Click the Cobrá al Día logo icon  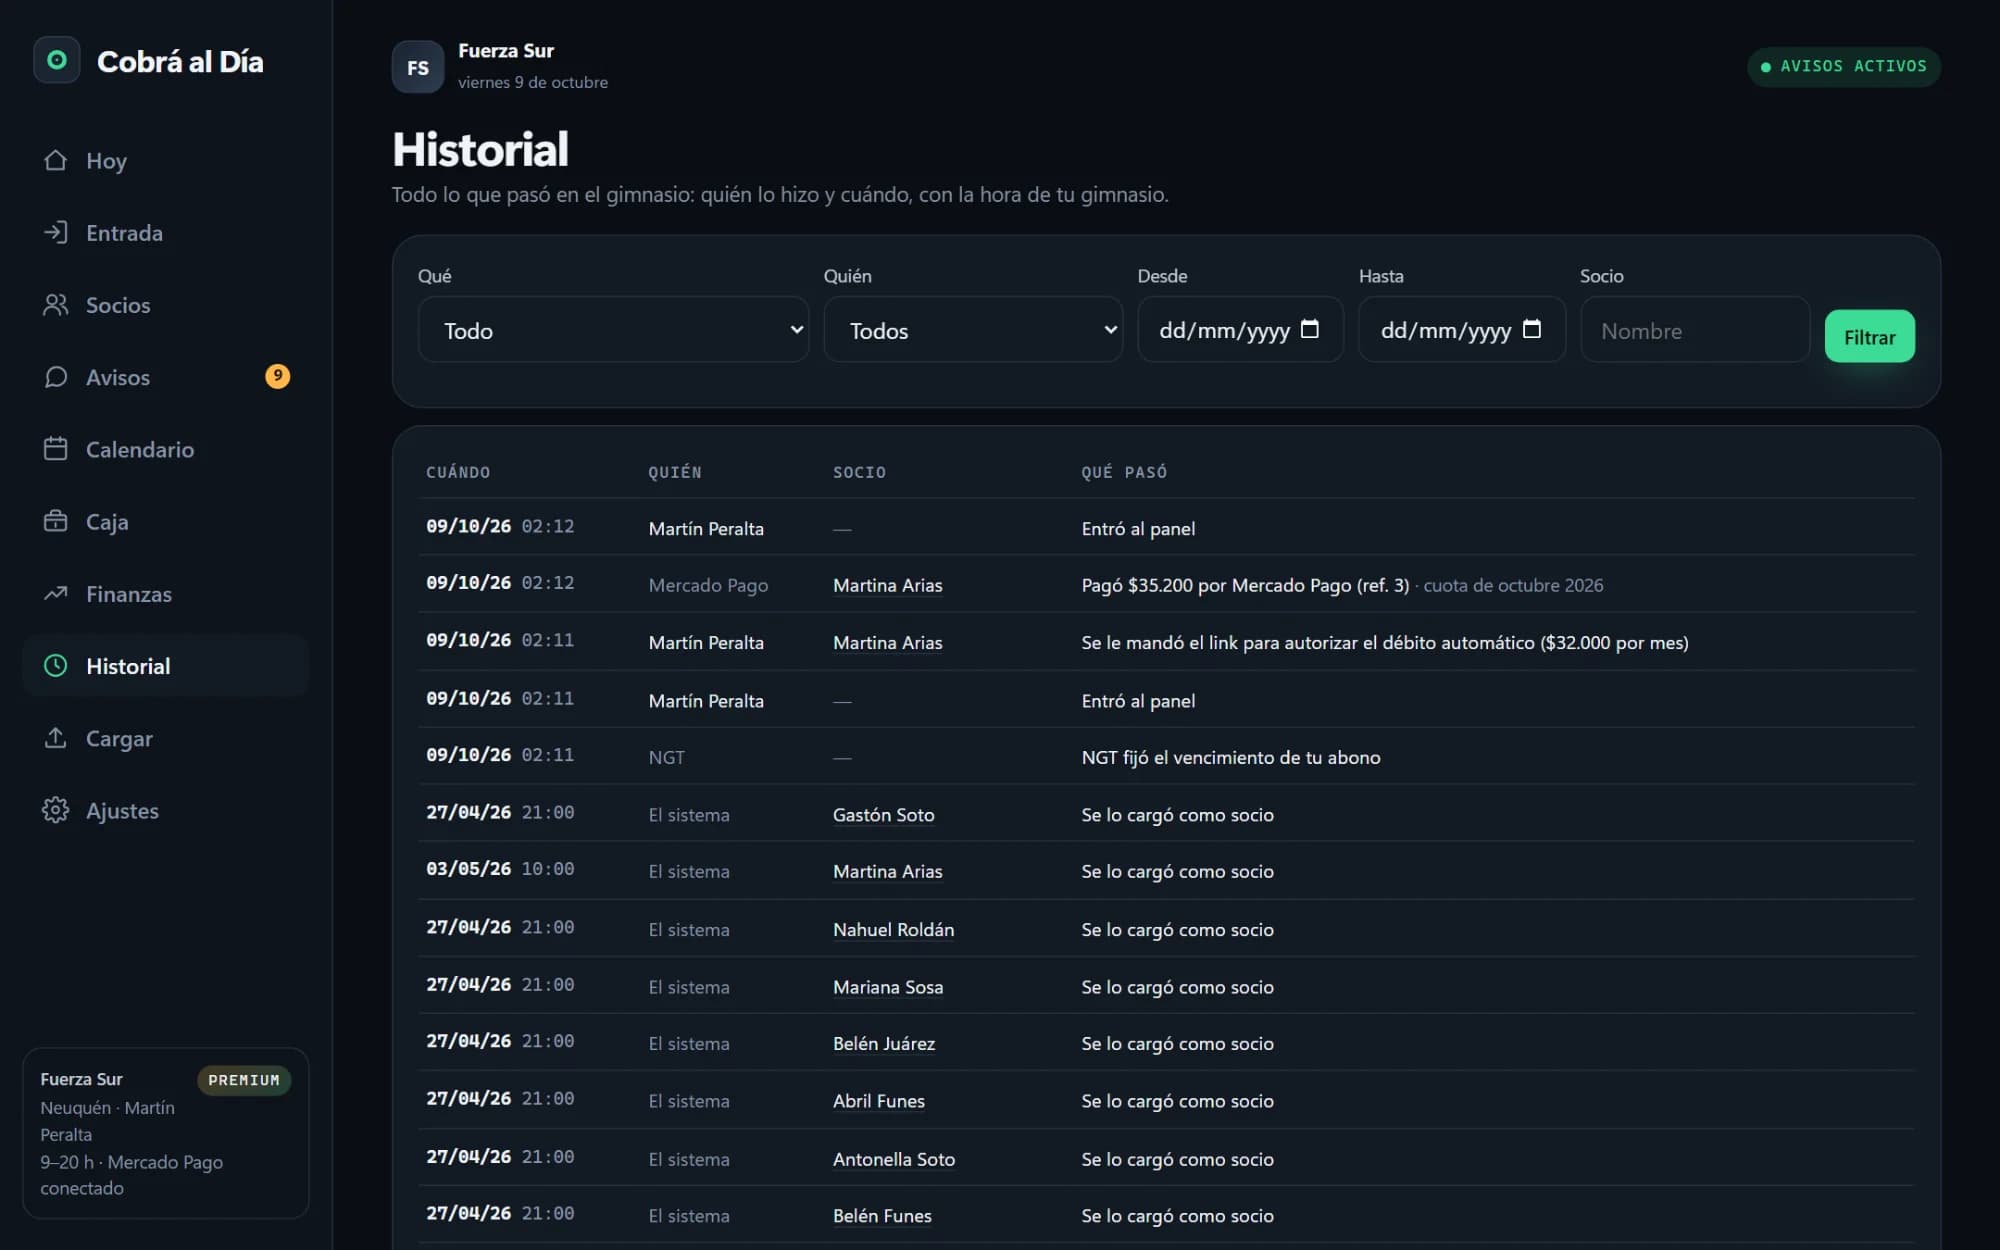[x=57, y=60]
